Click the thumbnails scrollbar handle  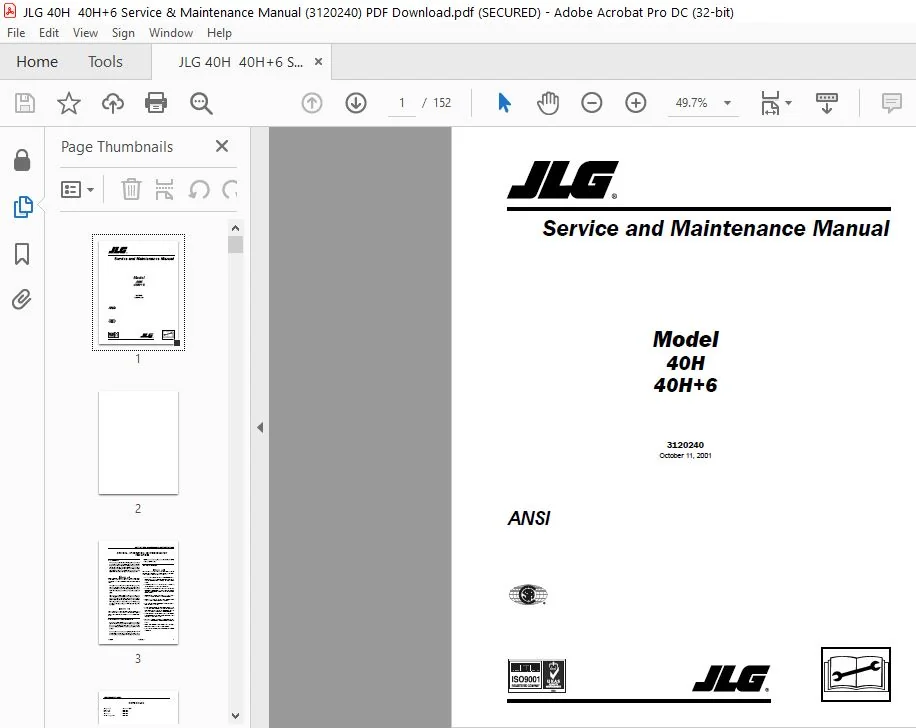coord(235,244)
